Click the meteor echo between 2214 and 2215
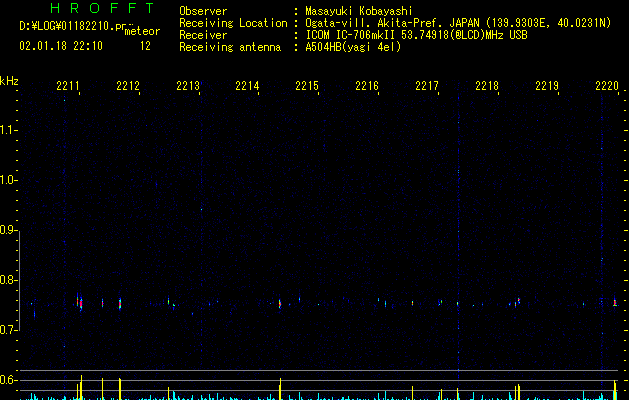 click(280, 304)
